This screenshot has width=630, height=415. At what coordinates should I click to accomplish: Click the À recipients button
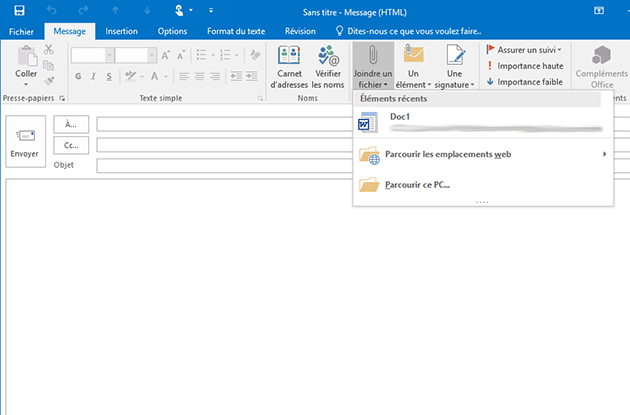71,124
